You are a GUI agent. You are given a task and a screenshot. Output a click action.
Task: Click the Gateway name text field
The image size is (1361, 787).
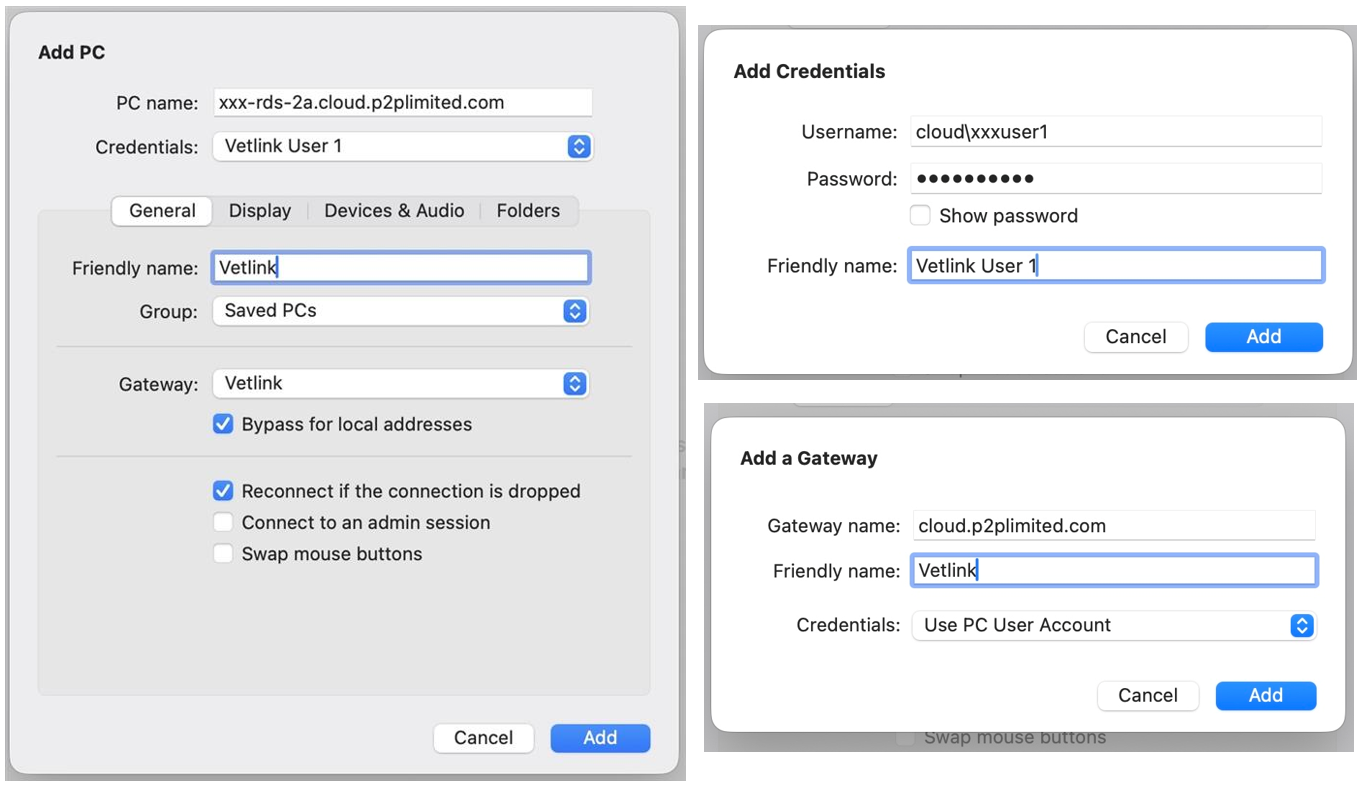[1112, 526]
